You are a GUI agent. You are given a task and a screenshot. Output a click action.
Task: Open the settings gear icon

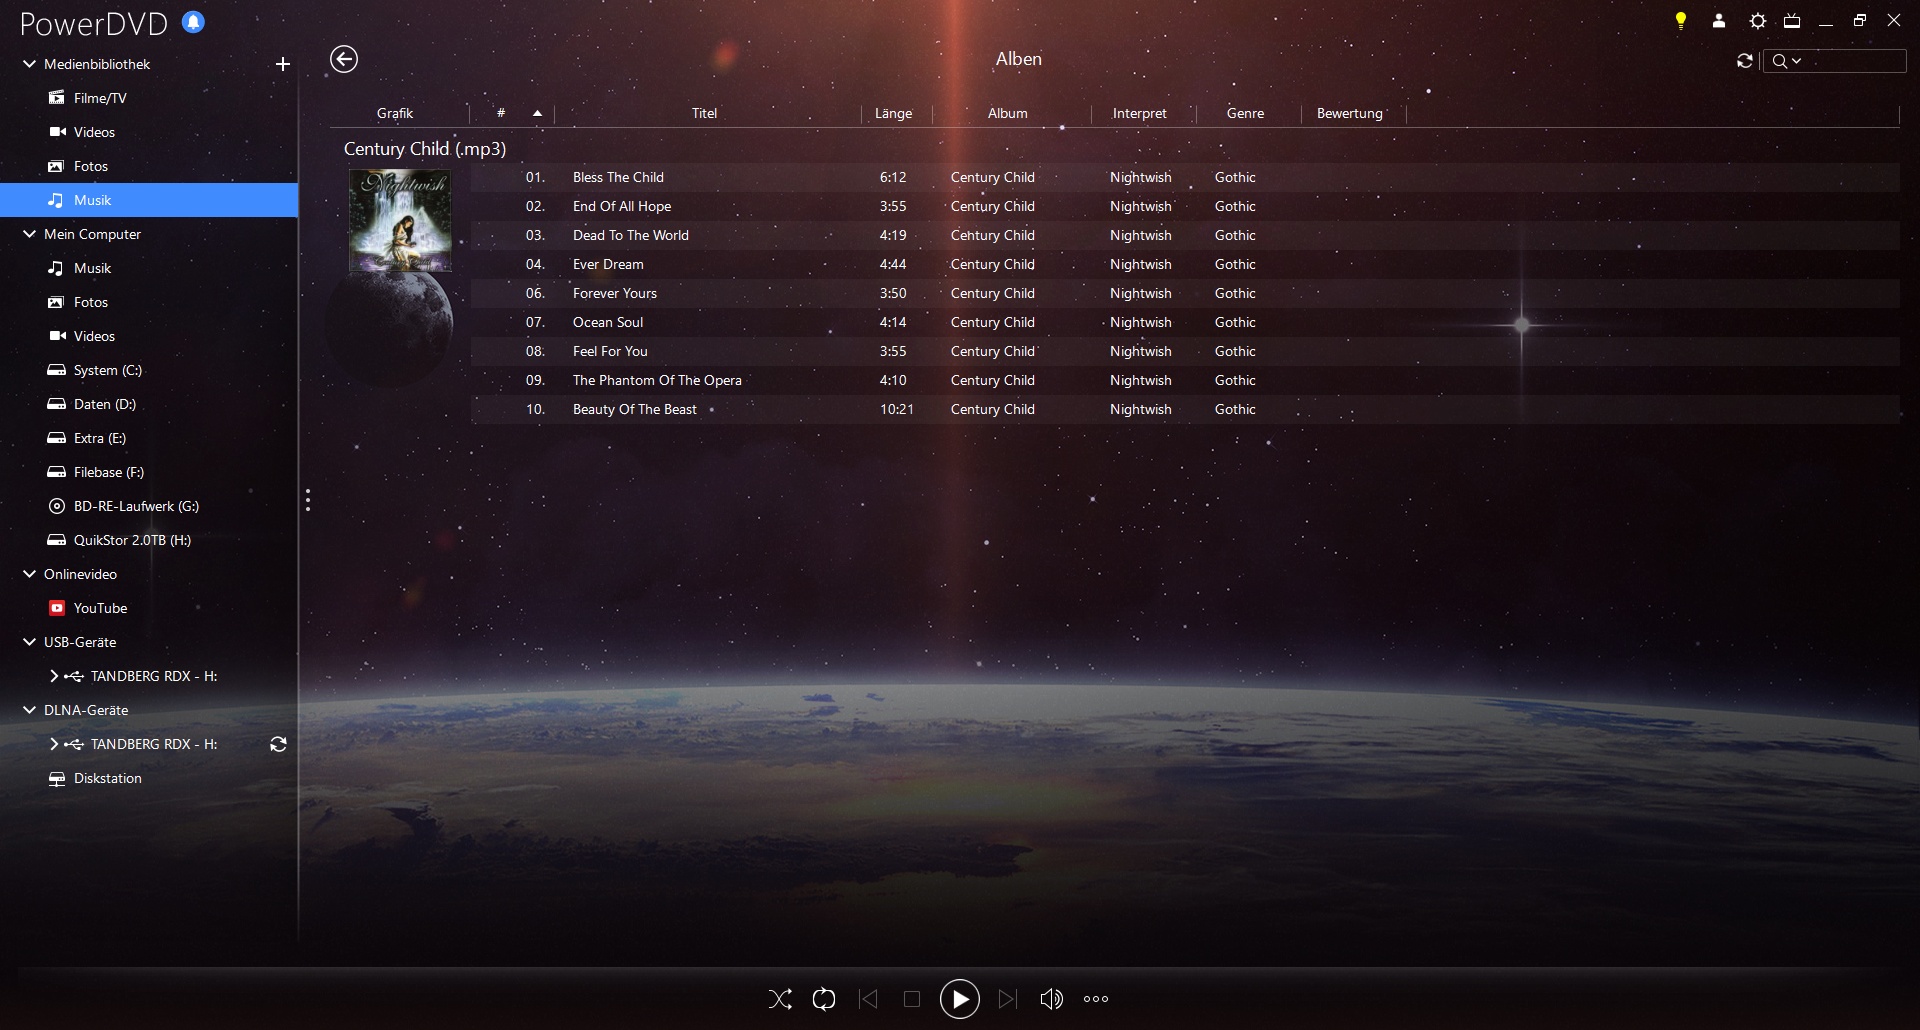point(1757,20)
